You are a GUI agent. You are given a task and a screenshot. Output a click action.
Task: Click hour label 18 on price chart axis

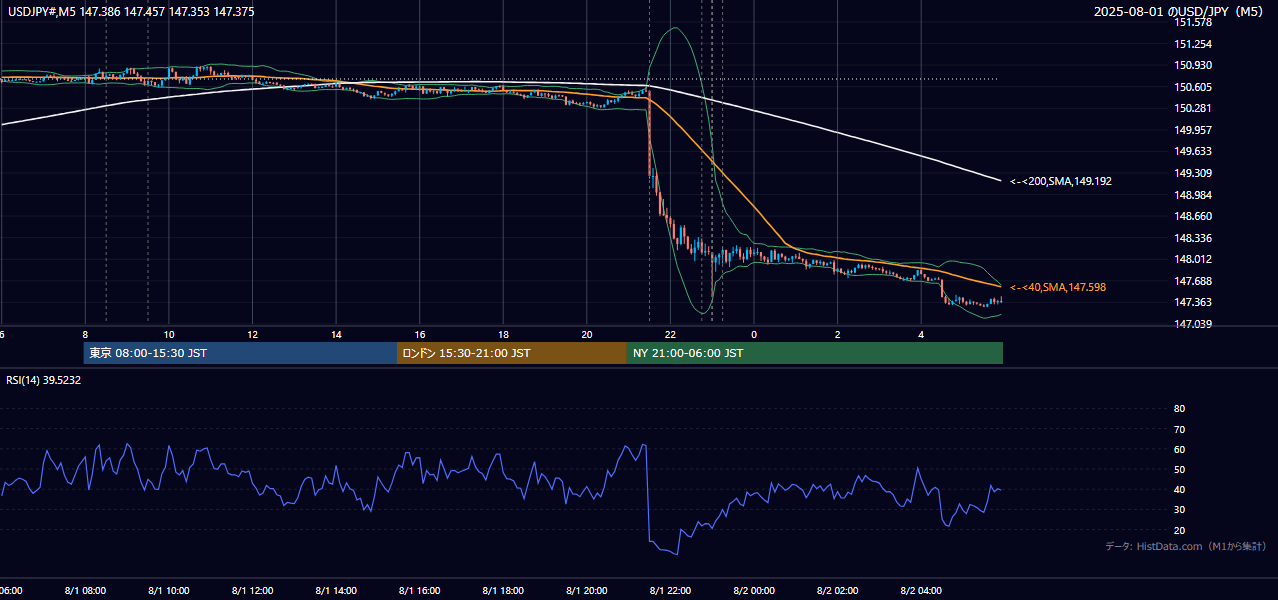tap(503, 334)
